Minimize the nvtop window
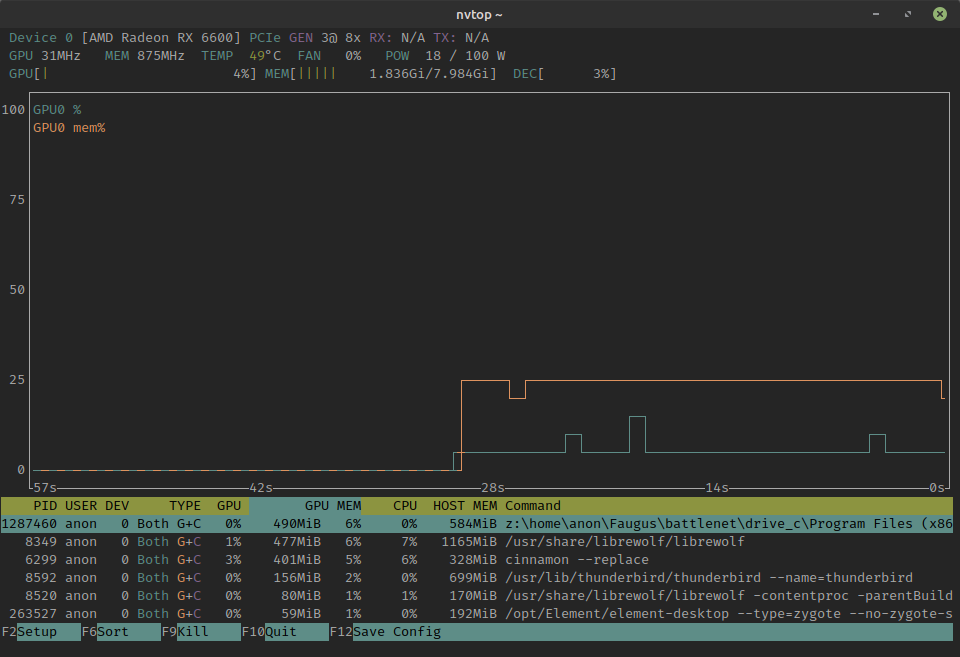Image resolution: width=960 pixels, height=657 pixels. tap(876, 14)
